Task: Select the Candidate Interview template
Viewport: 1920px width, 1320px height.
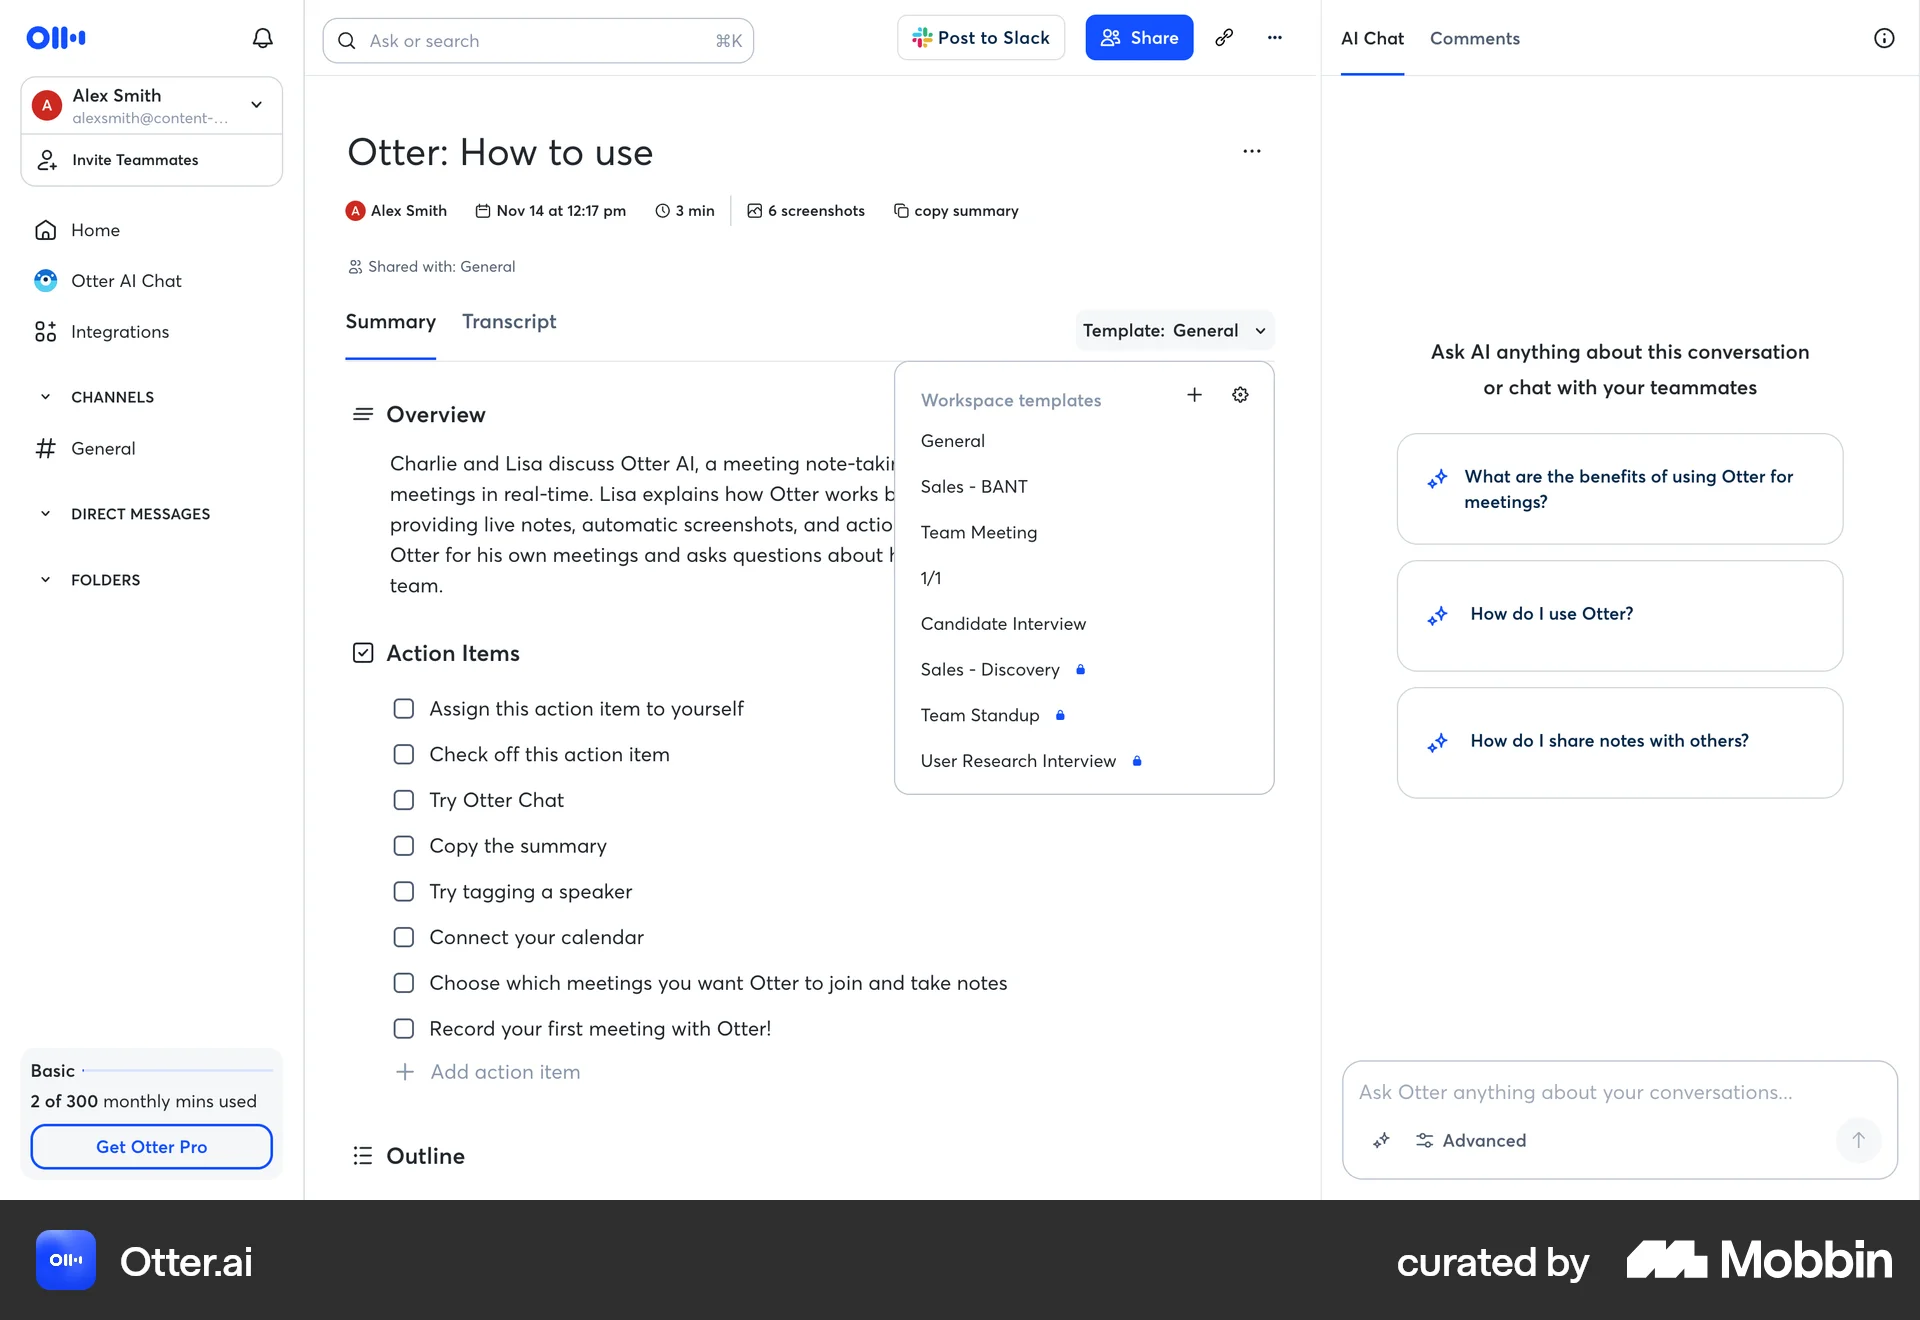Action: (1003, 624)
